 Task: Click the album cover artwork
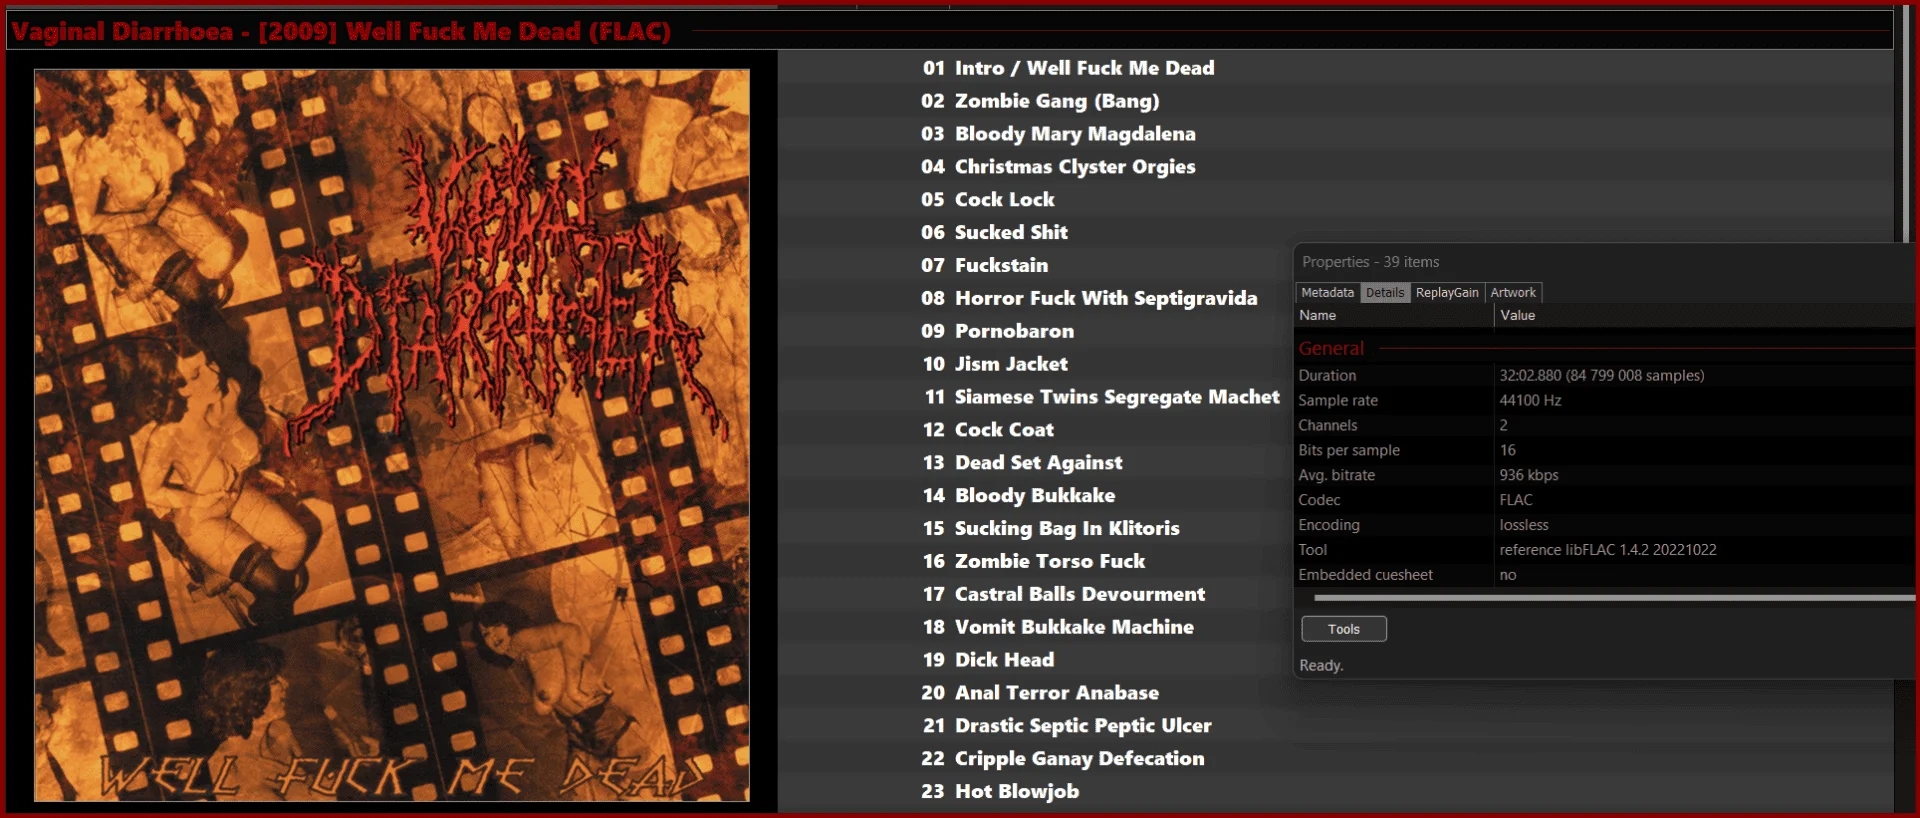tap(392, 435)
